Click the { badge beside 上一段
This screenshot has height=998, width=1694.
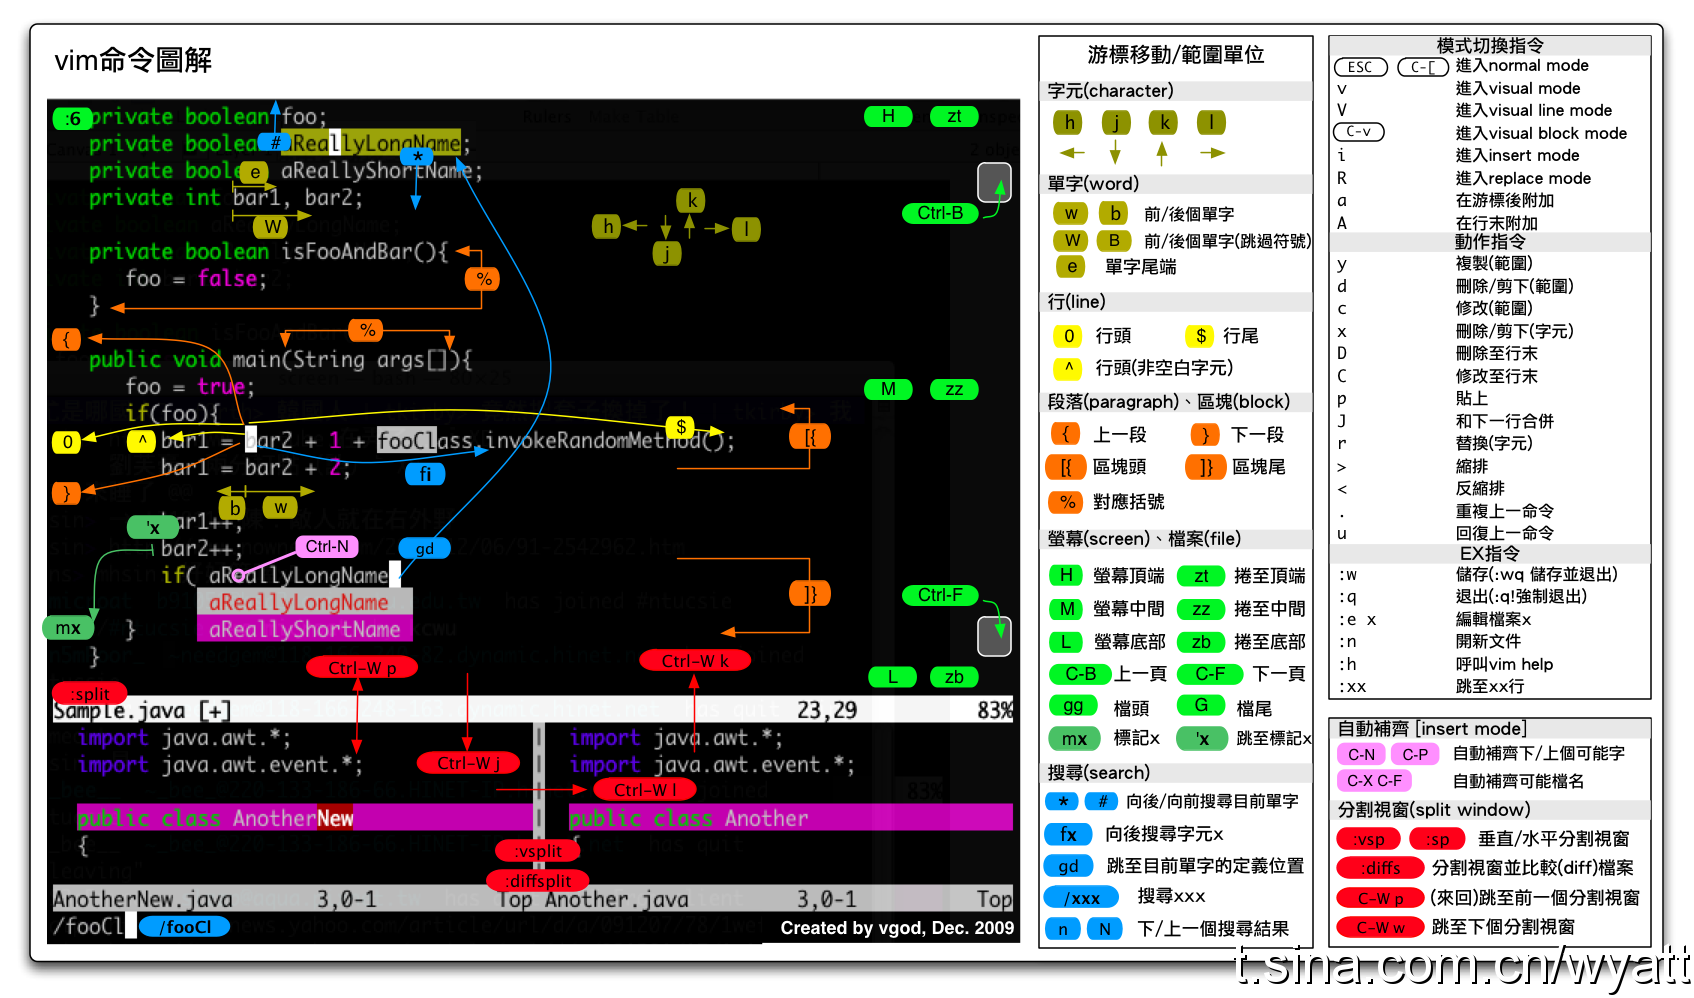coord(1066,434)
